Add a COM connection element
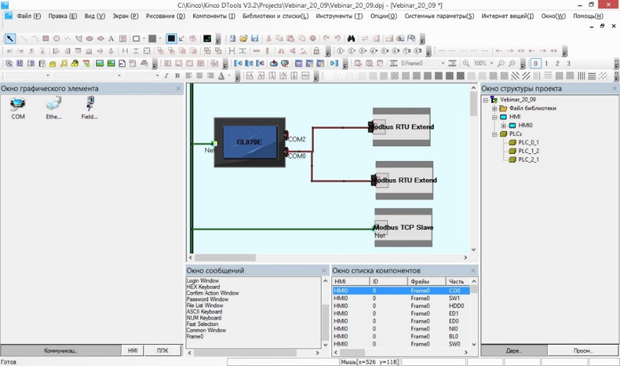The width and height of the screenshot is (620, 366). coord(18,108)
